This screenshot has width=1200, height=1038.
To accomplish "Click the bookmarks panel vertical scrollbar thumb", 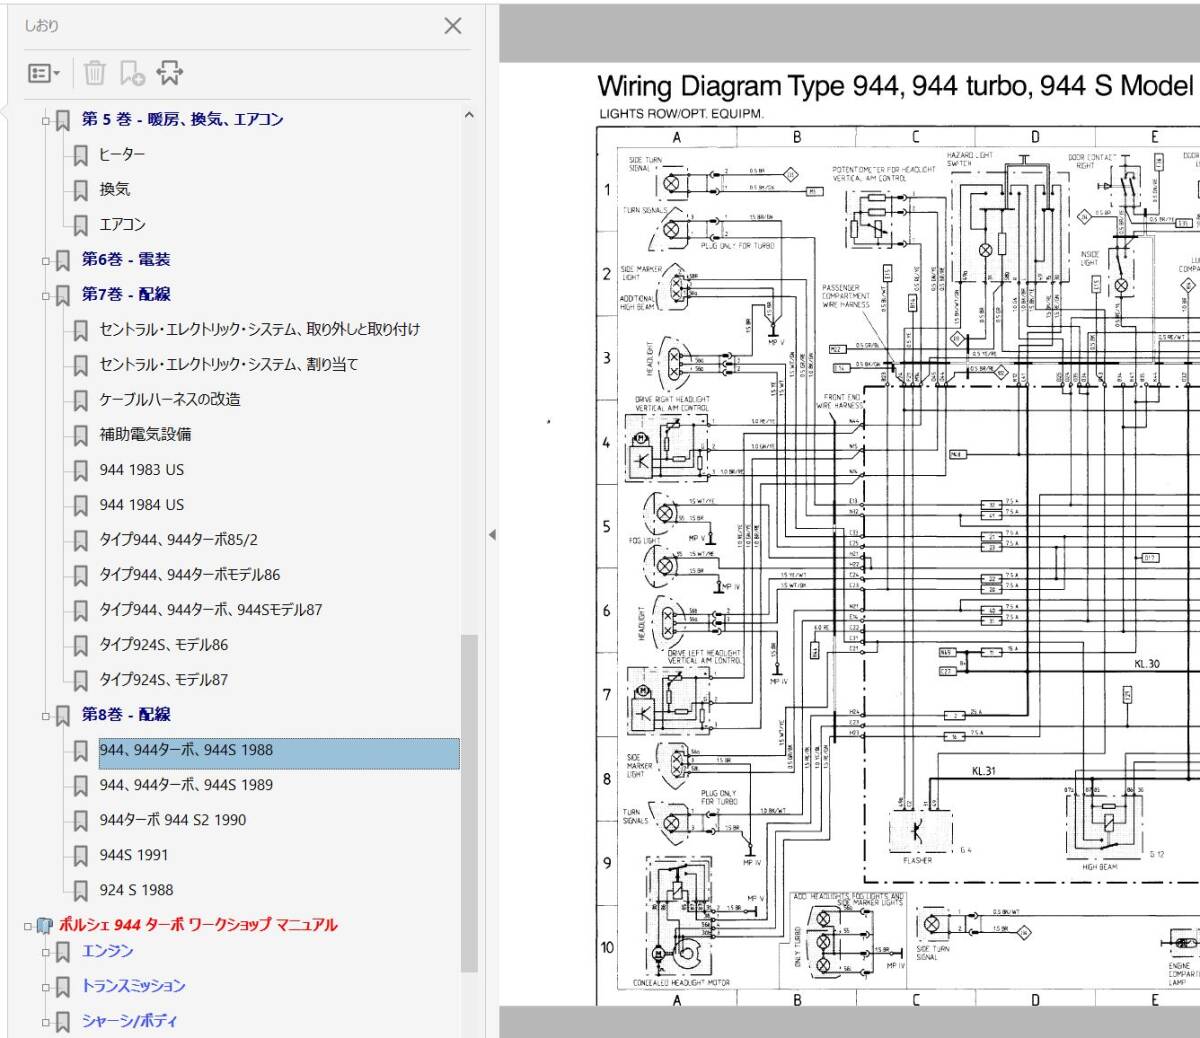I will tap(469, 803).
